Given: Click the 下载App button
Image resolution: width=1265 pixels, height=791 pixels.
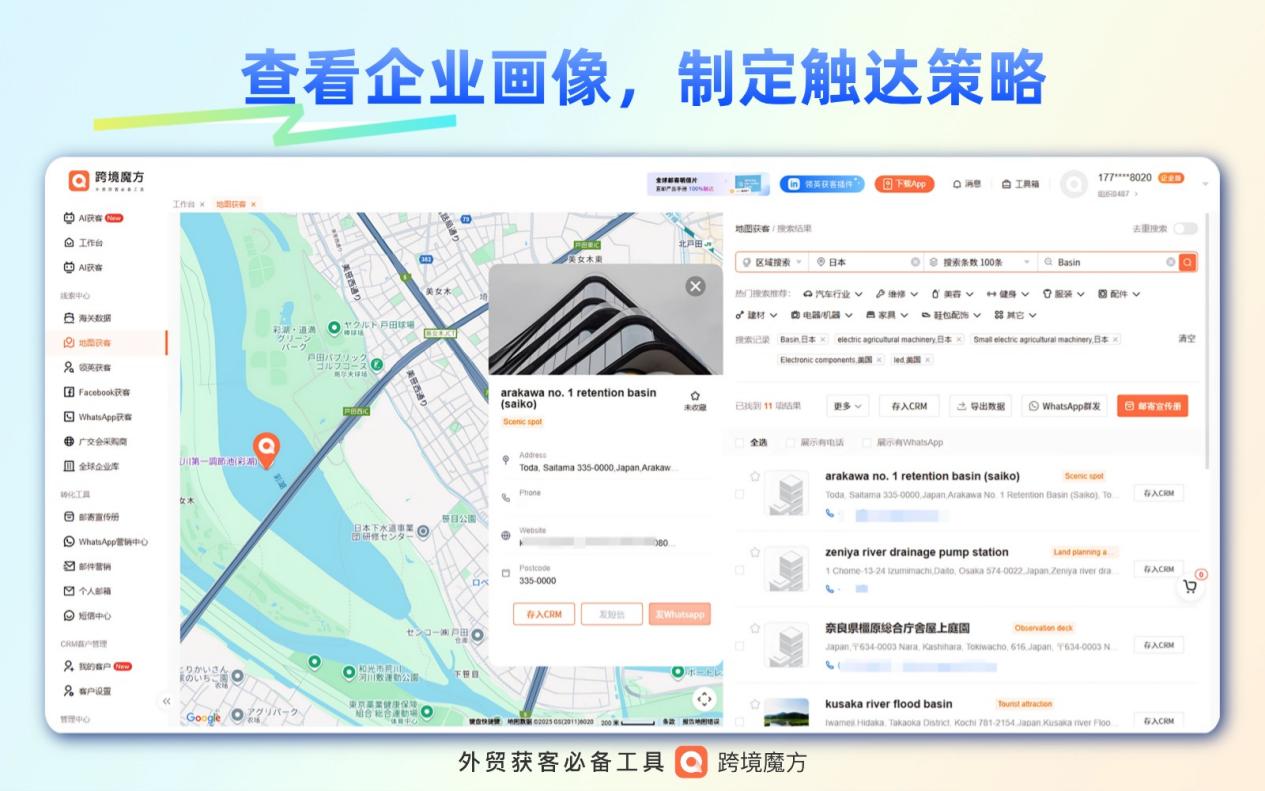Looking at the screenshot, I should tap(904, 184).
